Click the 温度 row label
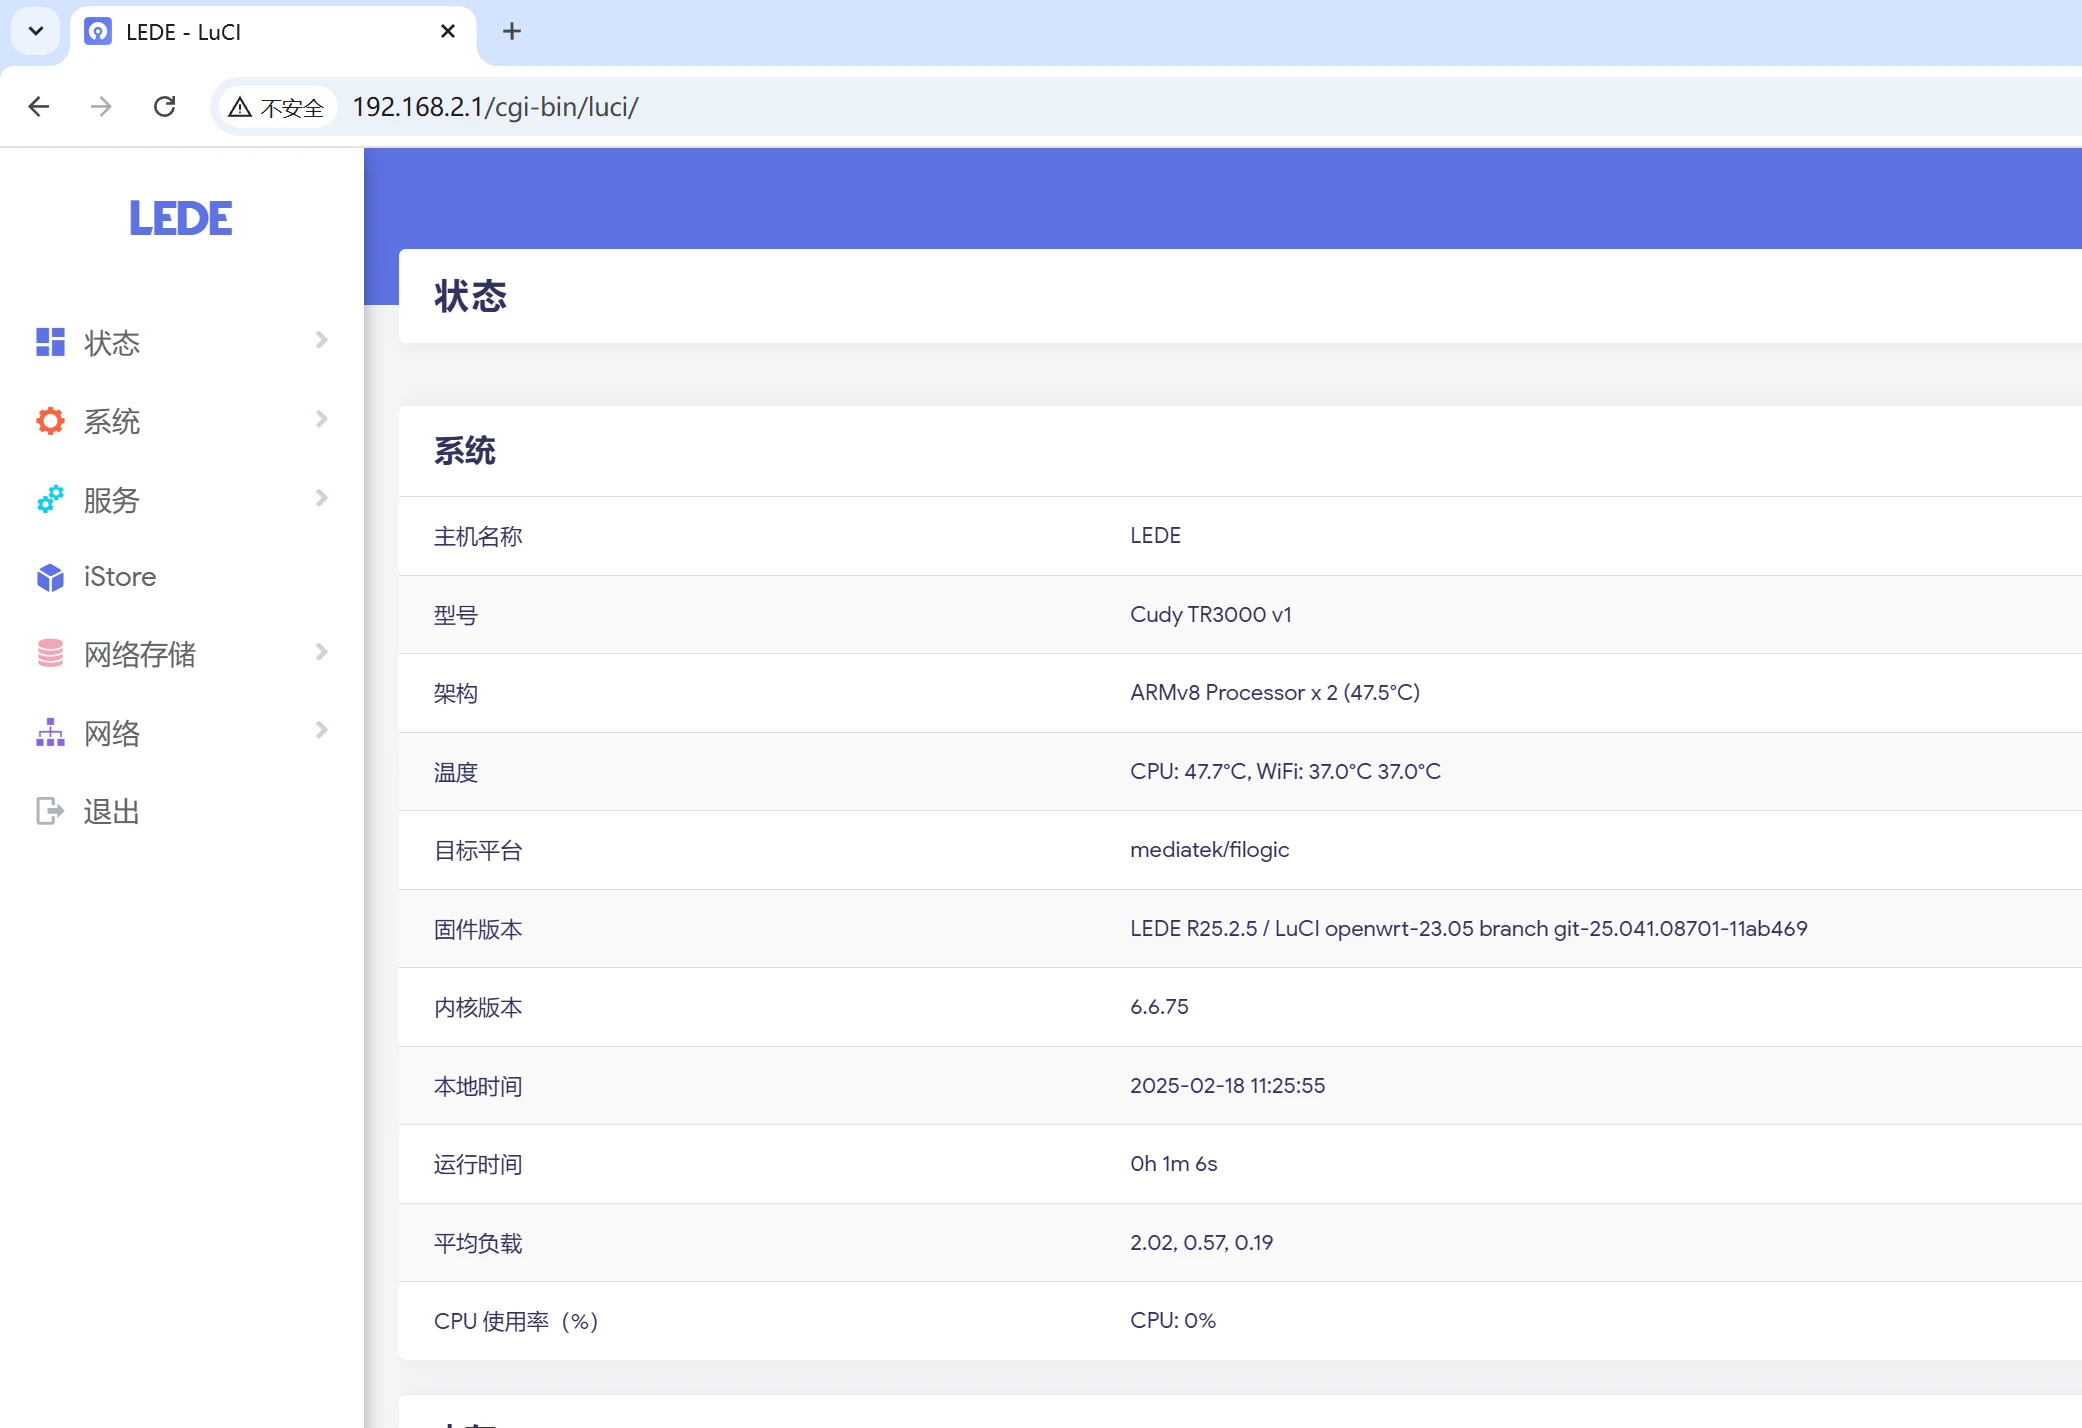2082x1428 pixels. click(x=455, y=772)
